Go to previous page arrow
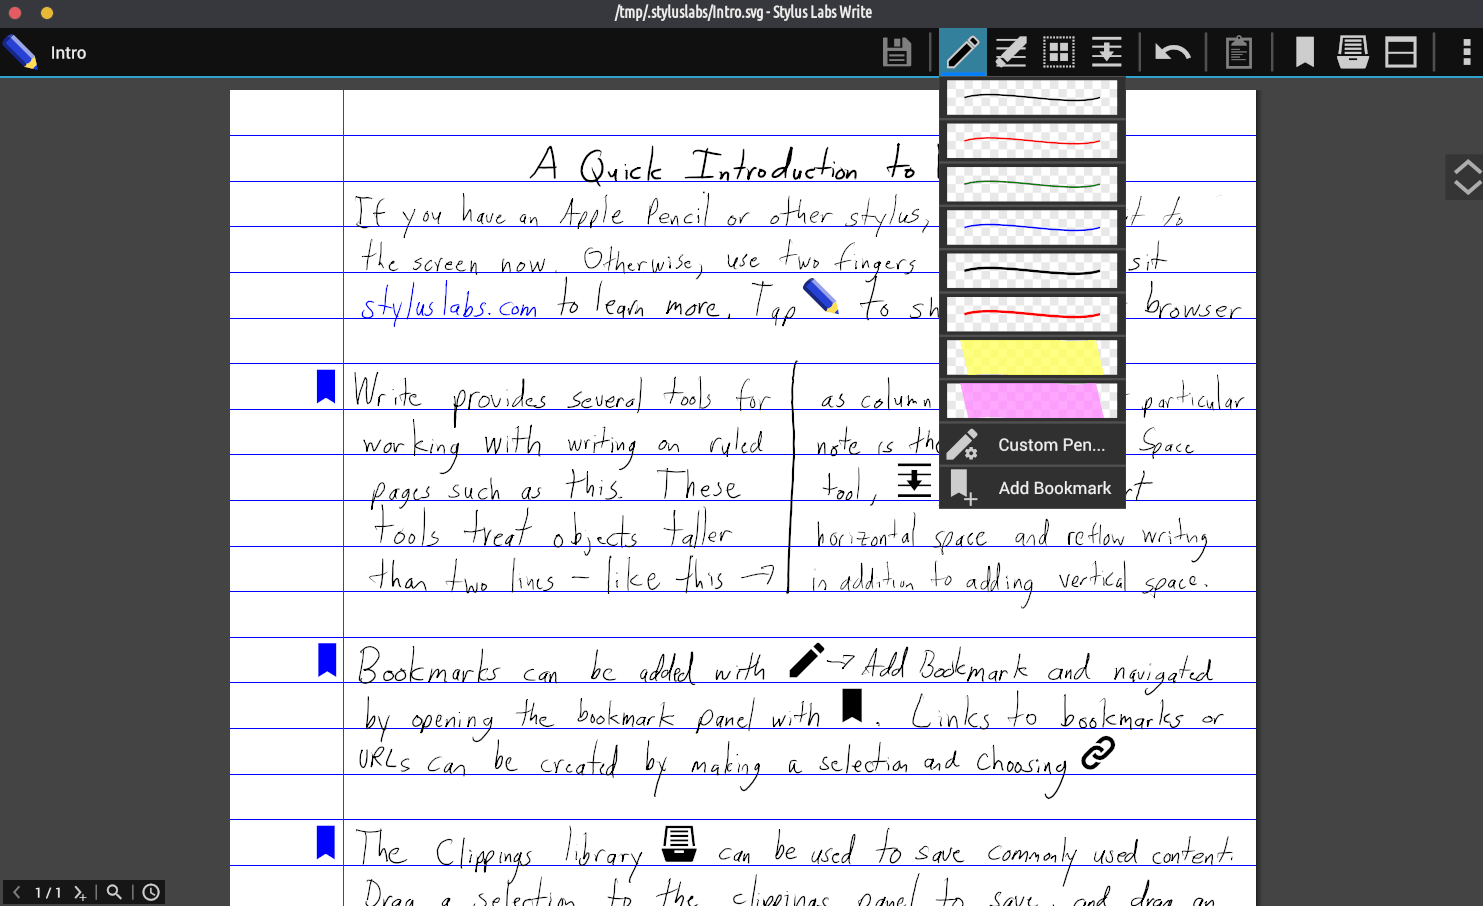Screen dimensions: 1483x906 16,892
